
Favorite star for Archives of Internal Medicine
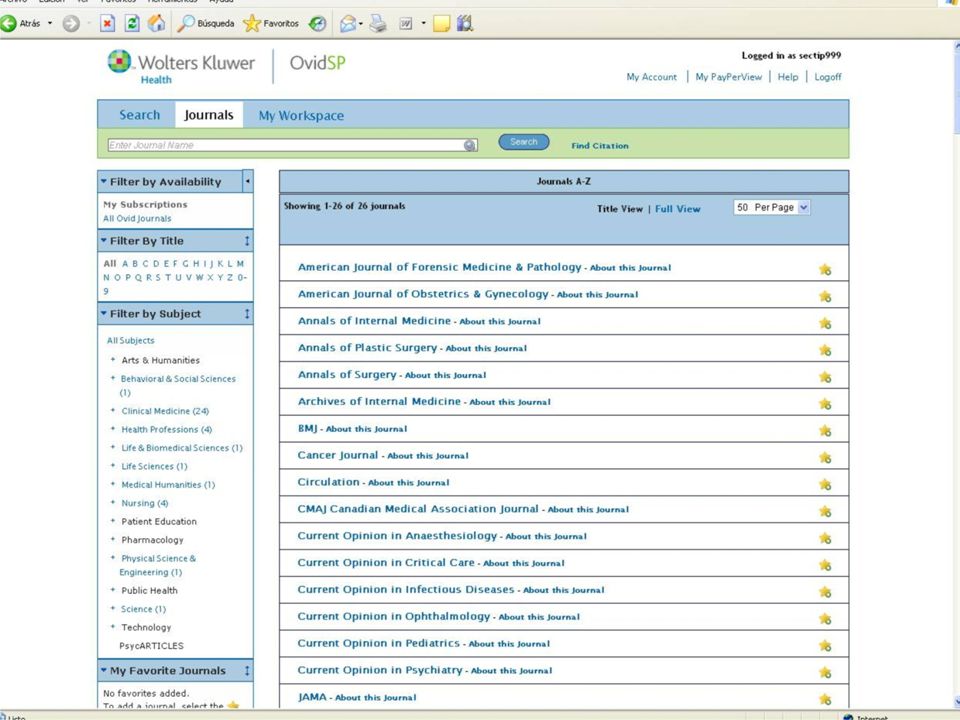(x=825, y=404)
